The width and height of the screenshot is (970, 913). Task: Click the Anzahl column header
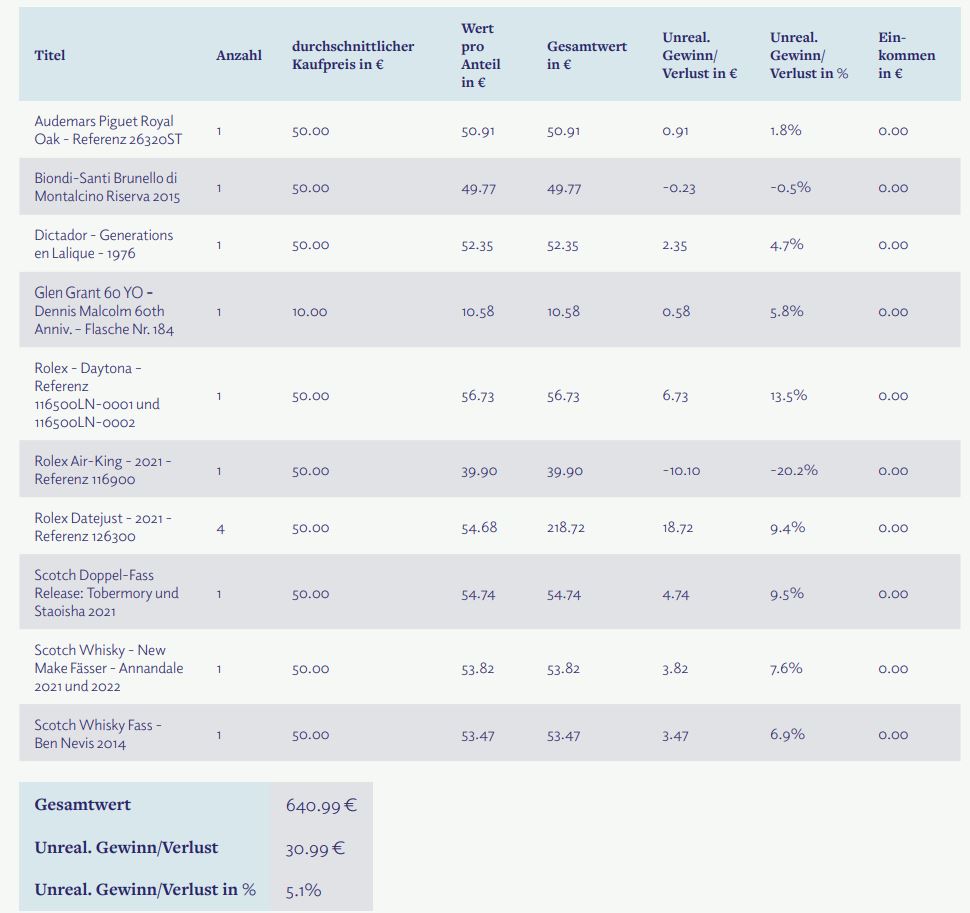pyautogui.click(x=239, y=55)
